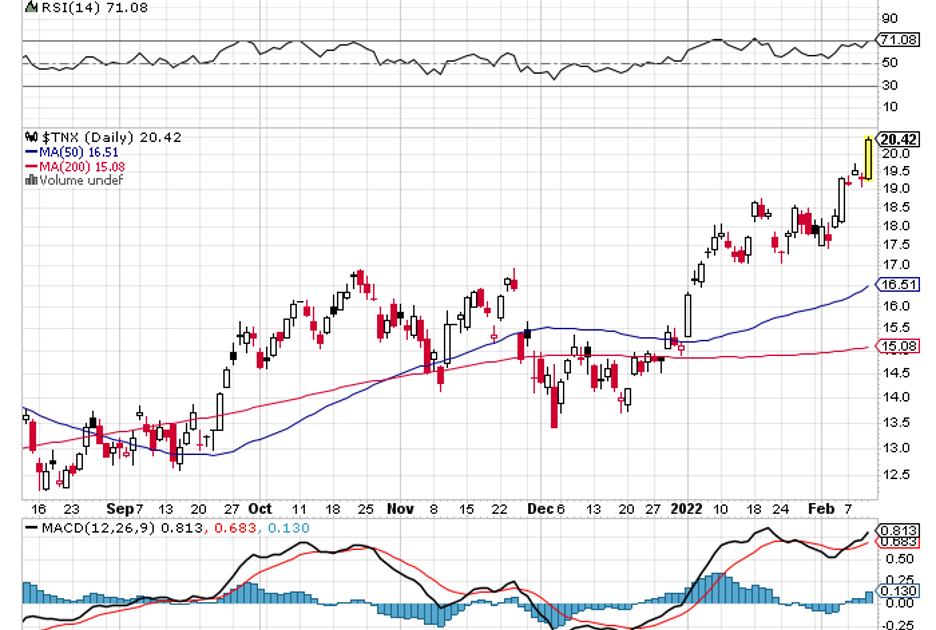Click the 20.42 current price tag
This screenshot has height=630, width=936.
898,139
